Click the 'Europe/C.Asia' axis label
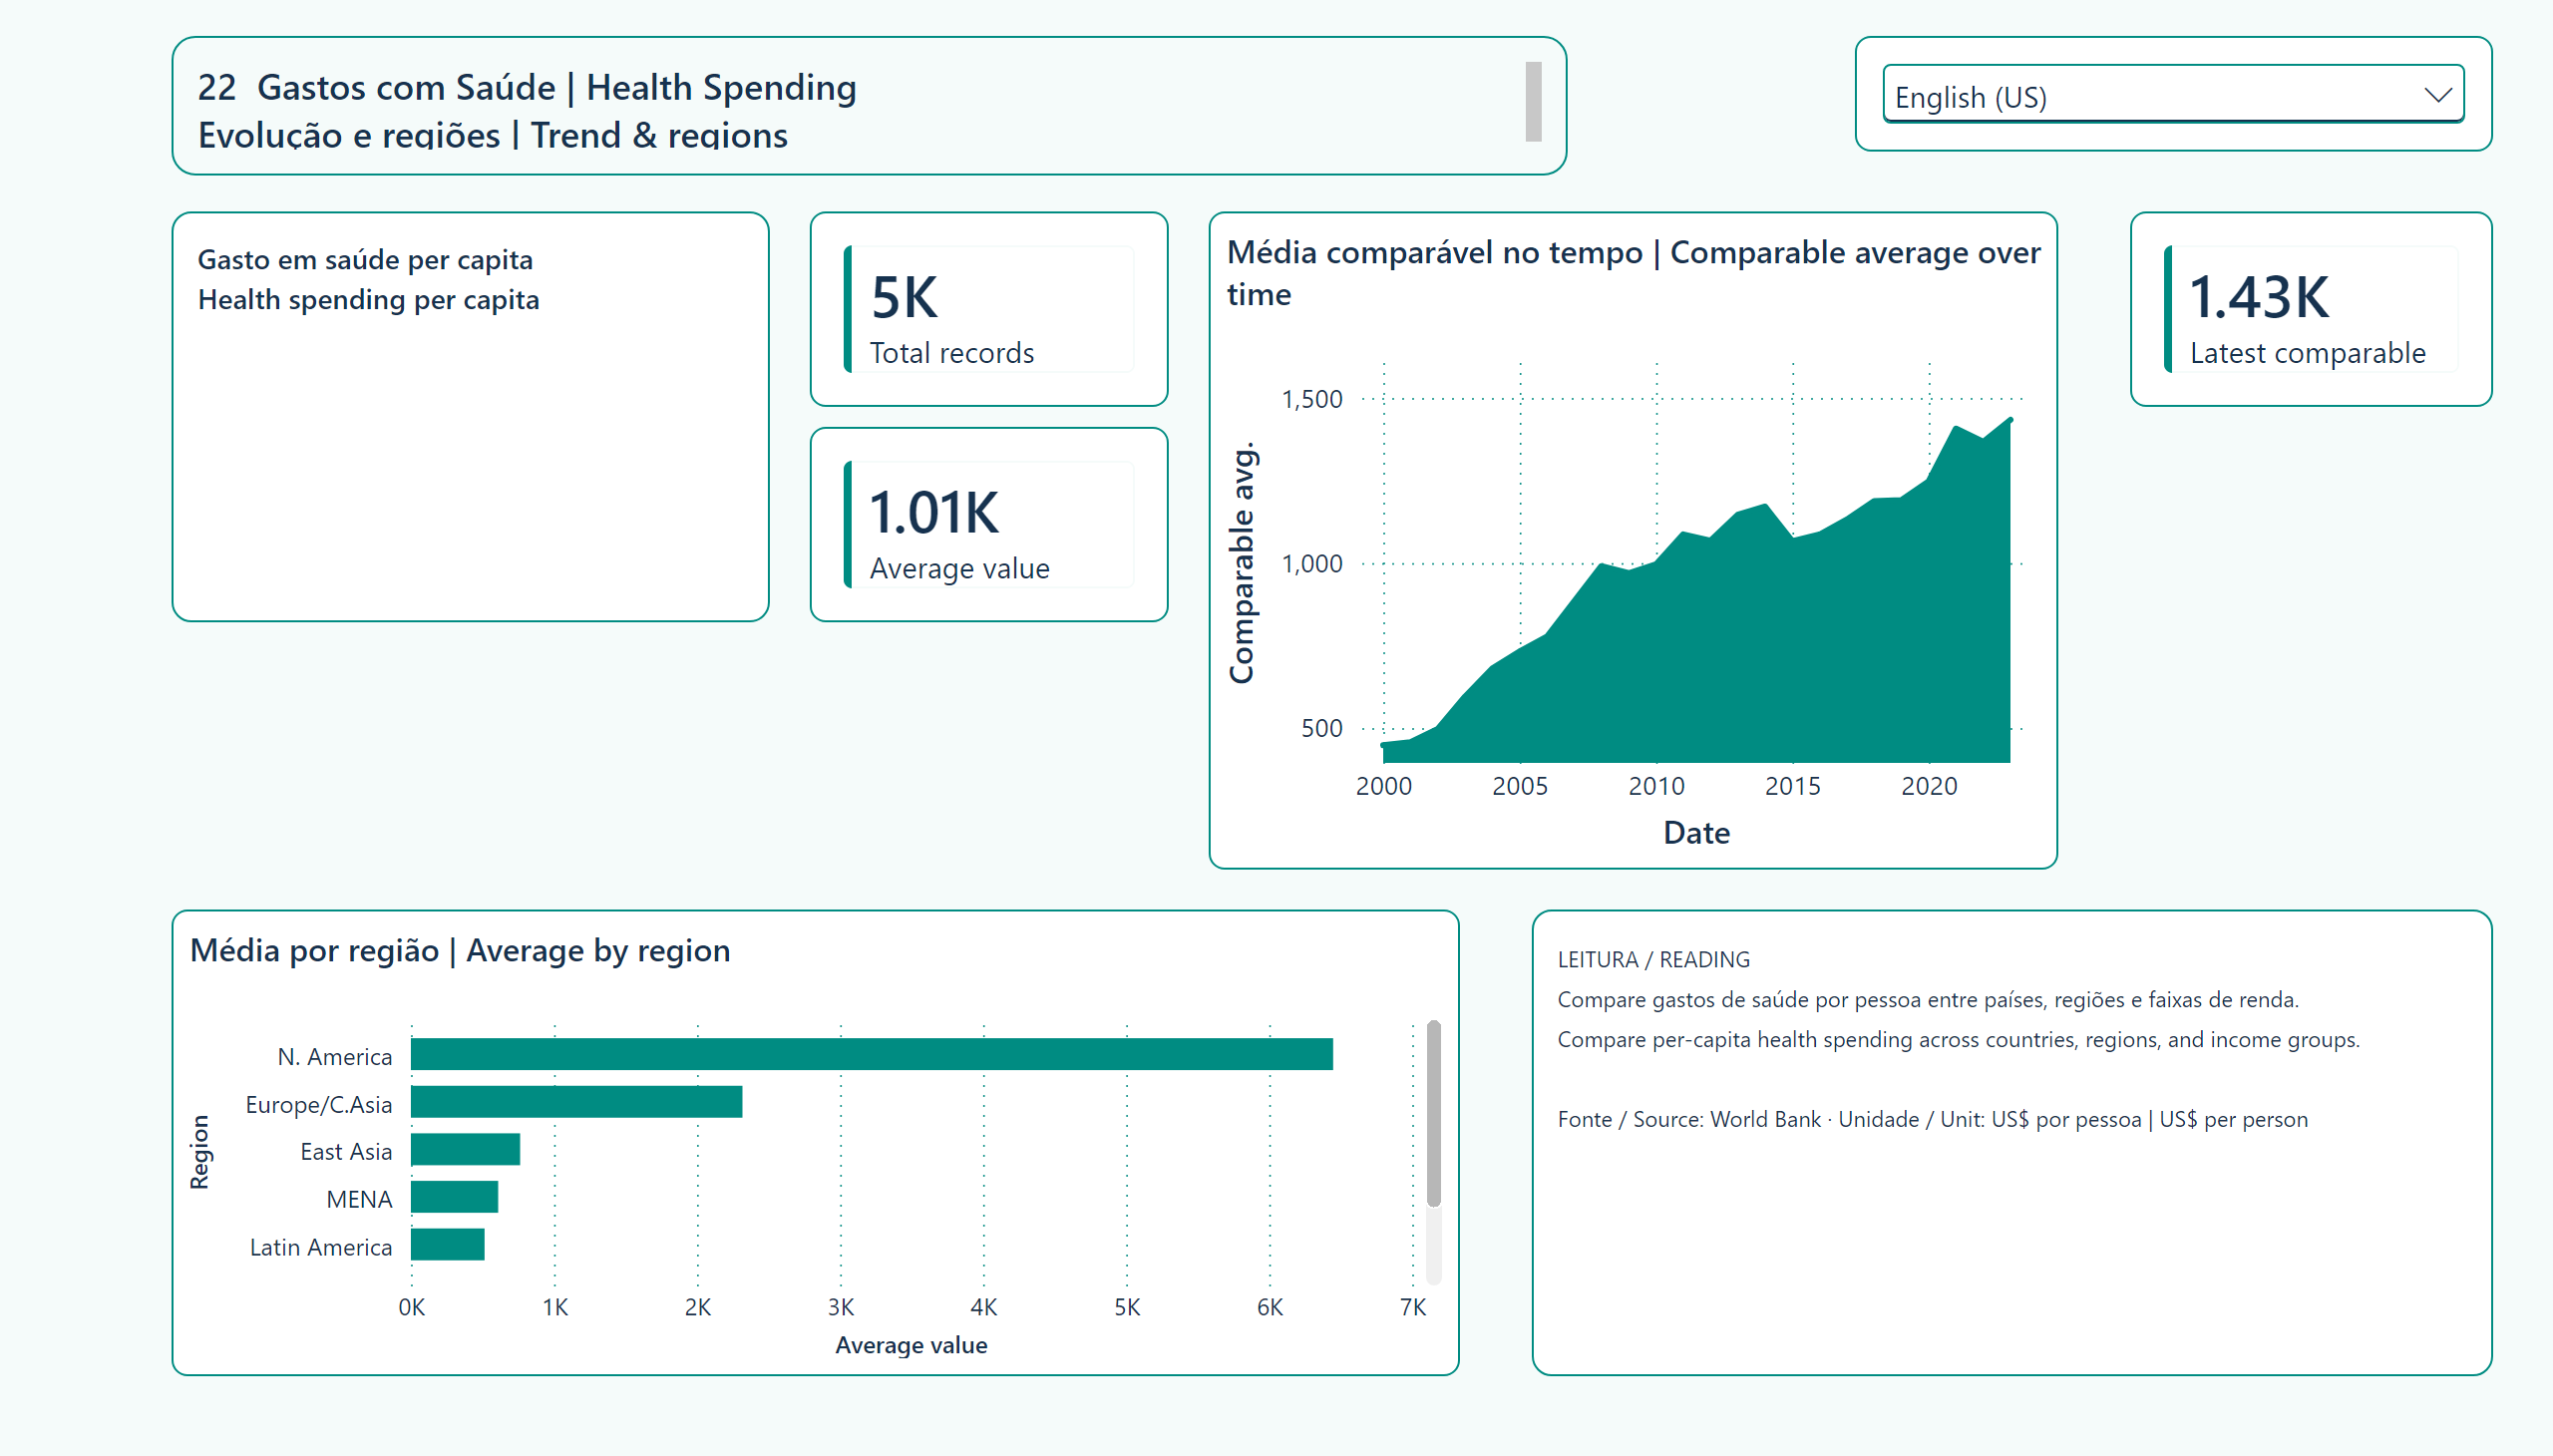 click(318, 1104)
